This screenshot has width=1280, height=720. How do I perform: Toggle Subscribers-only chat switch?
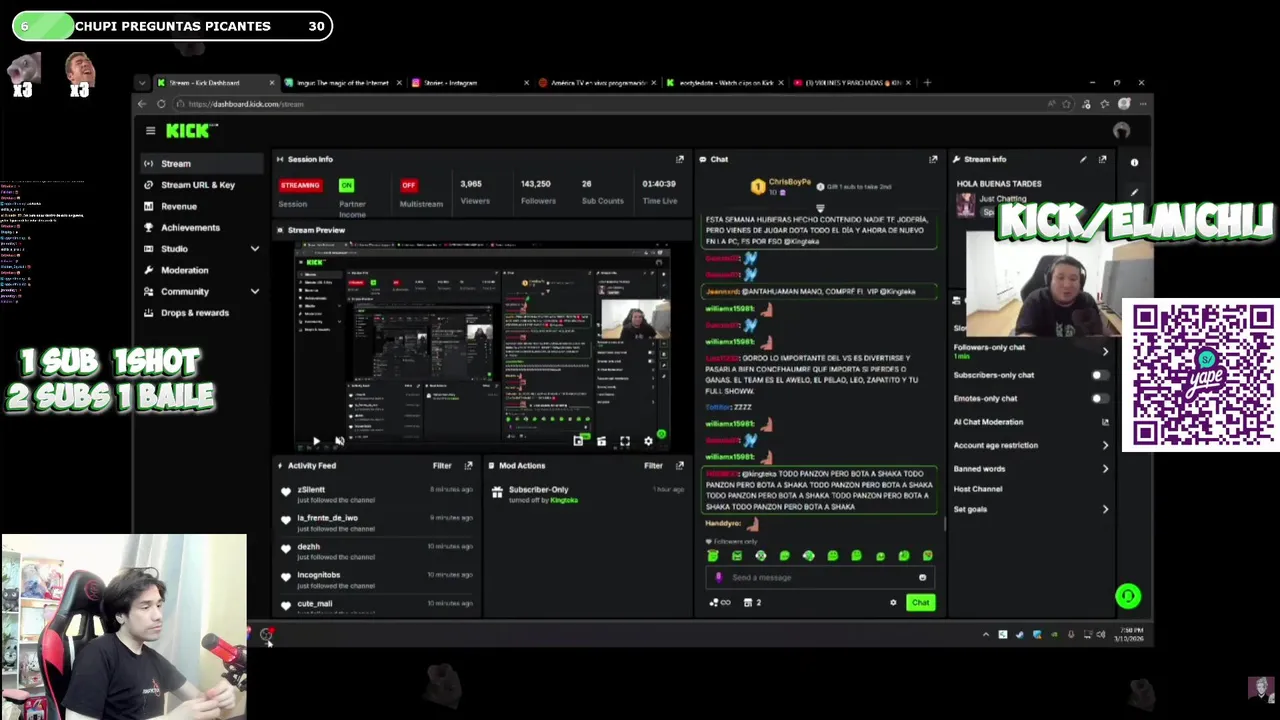(x=1099, y=375)
